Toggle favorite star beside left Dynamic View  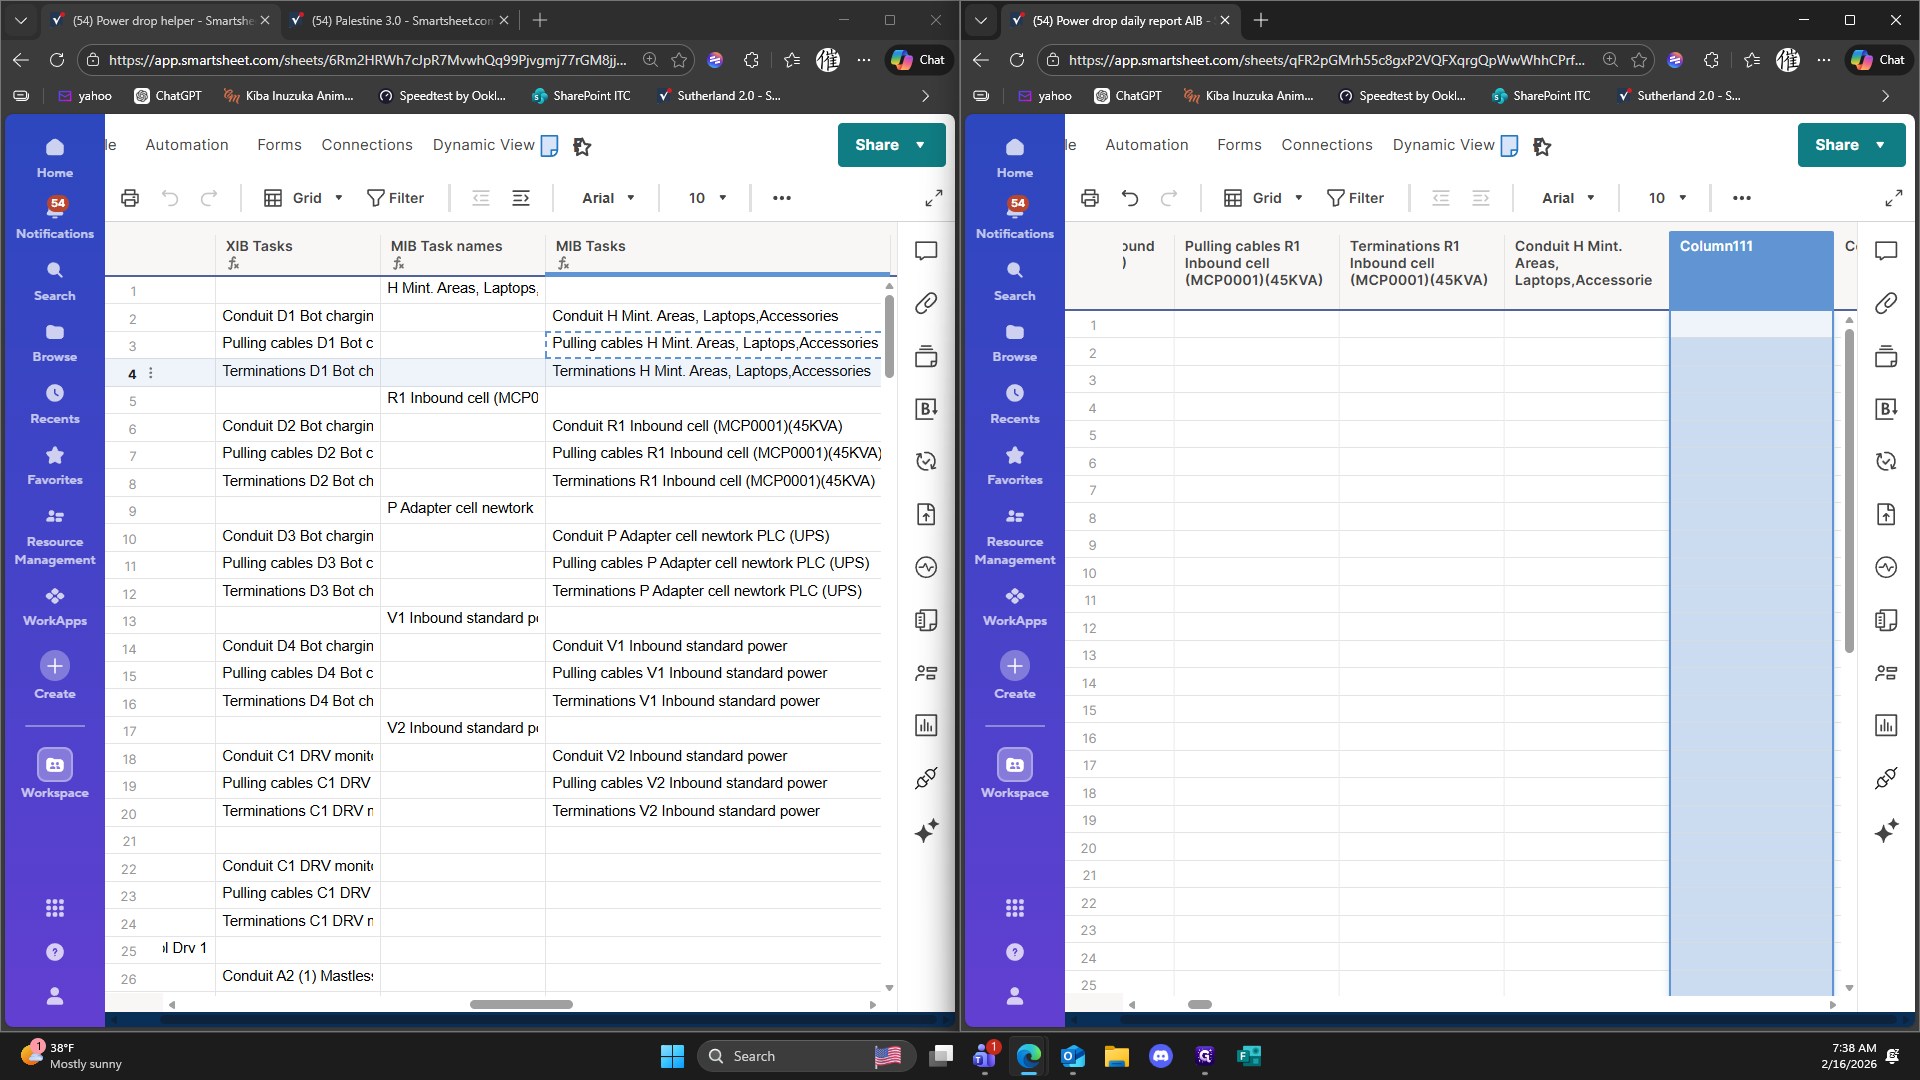pyautogui.click(x=582, y=146)
